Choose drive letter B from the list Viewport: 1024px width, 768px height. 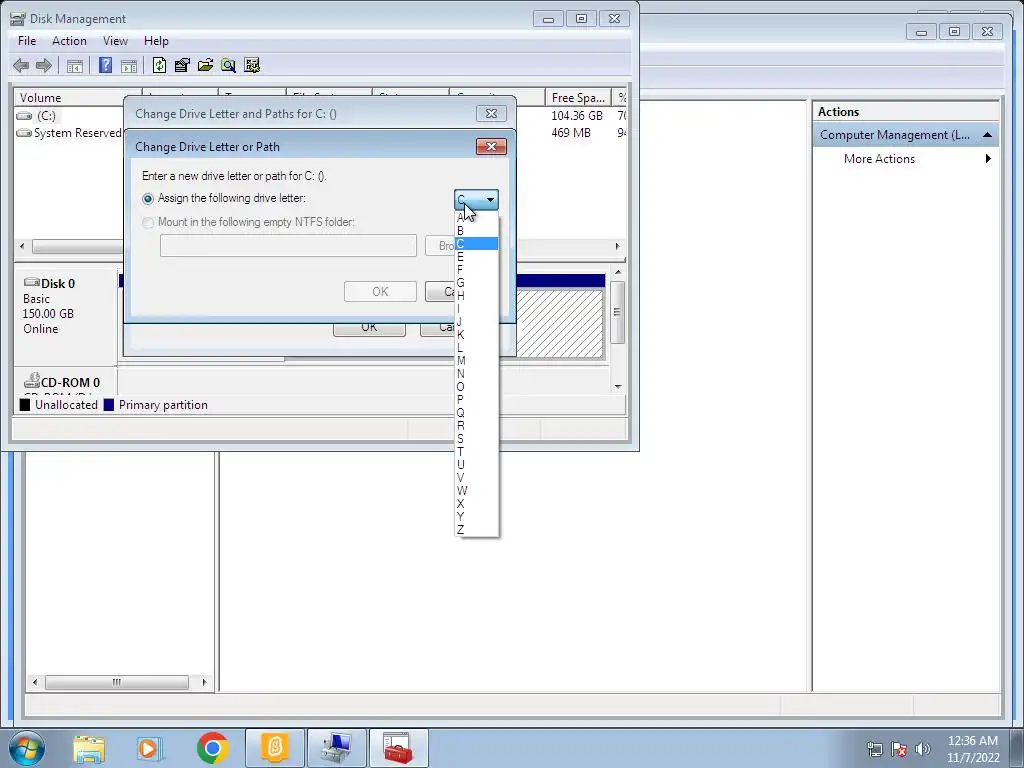(476, 231)
